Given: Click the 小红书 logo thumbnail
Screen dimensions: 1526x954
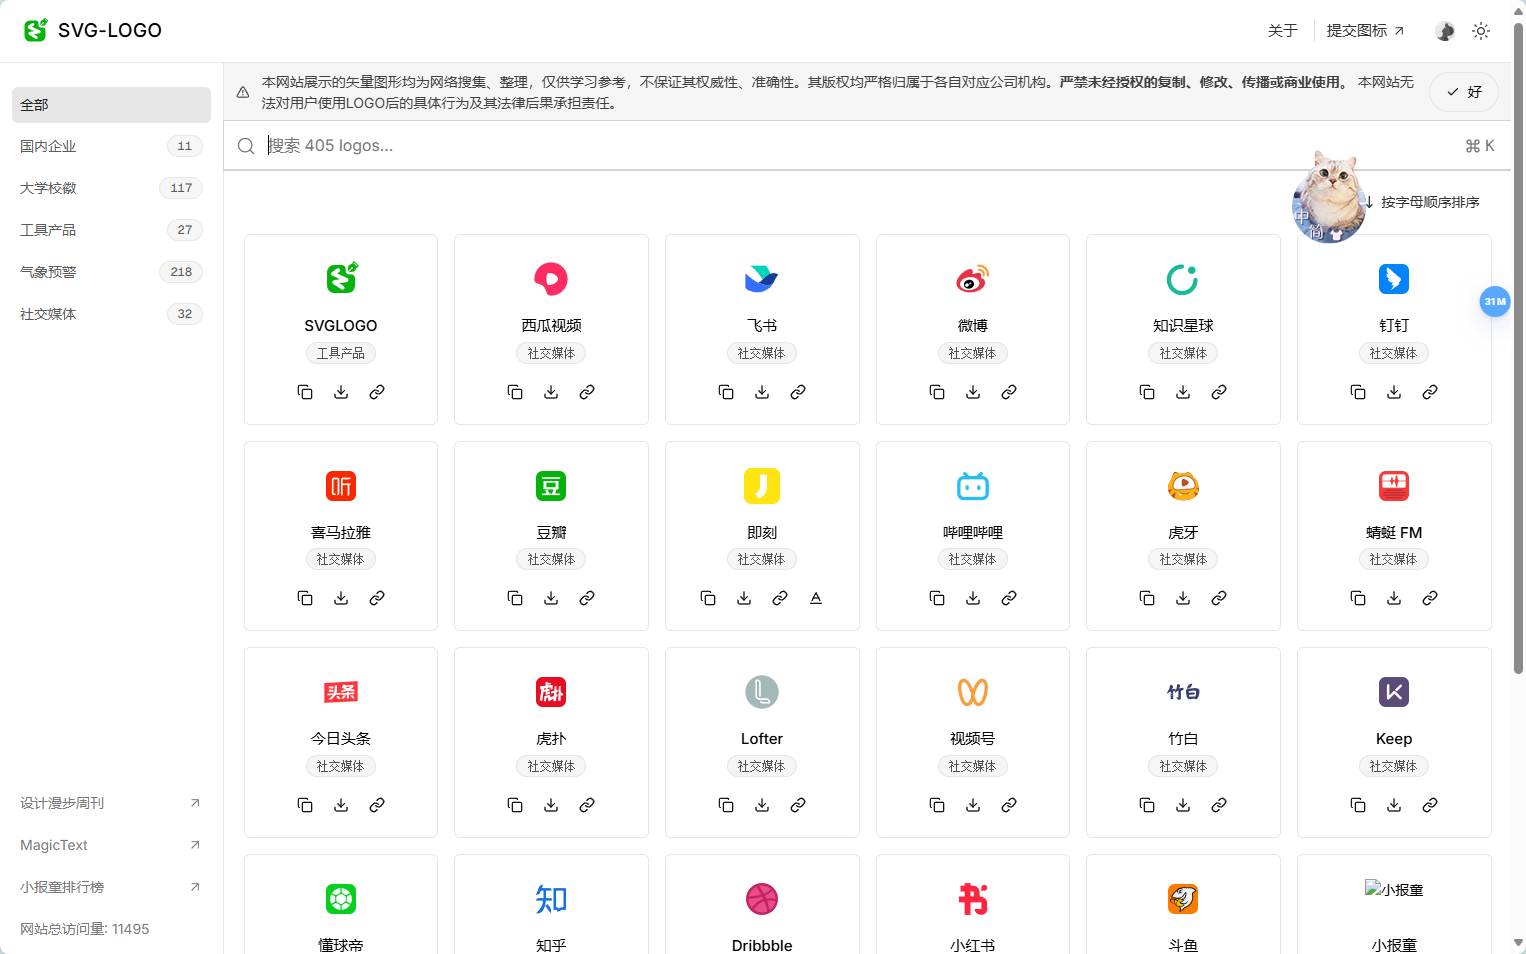Looking at the screenshot, I should pos(973,899).
